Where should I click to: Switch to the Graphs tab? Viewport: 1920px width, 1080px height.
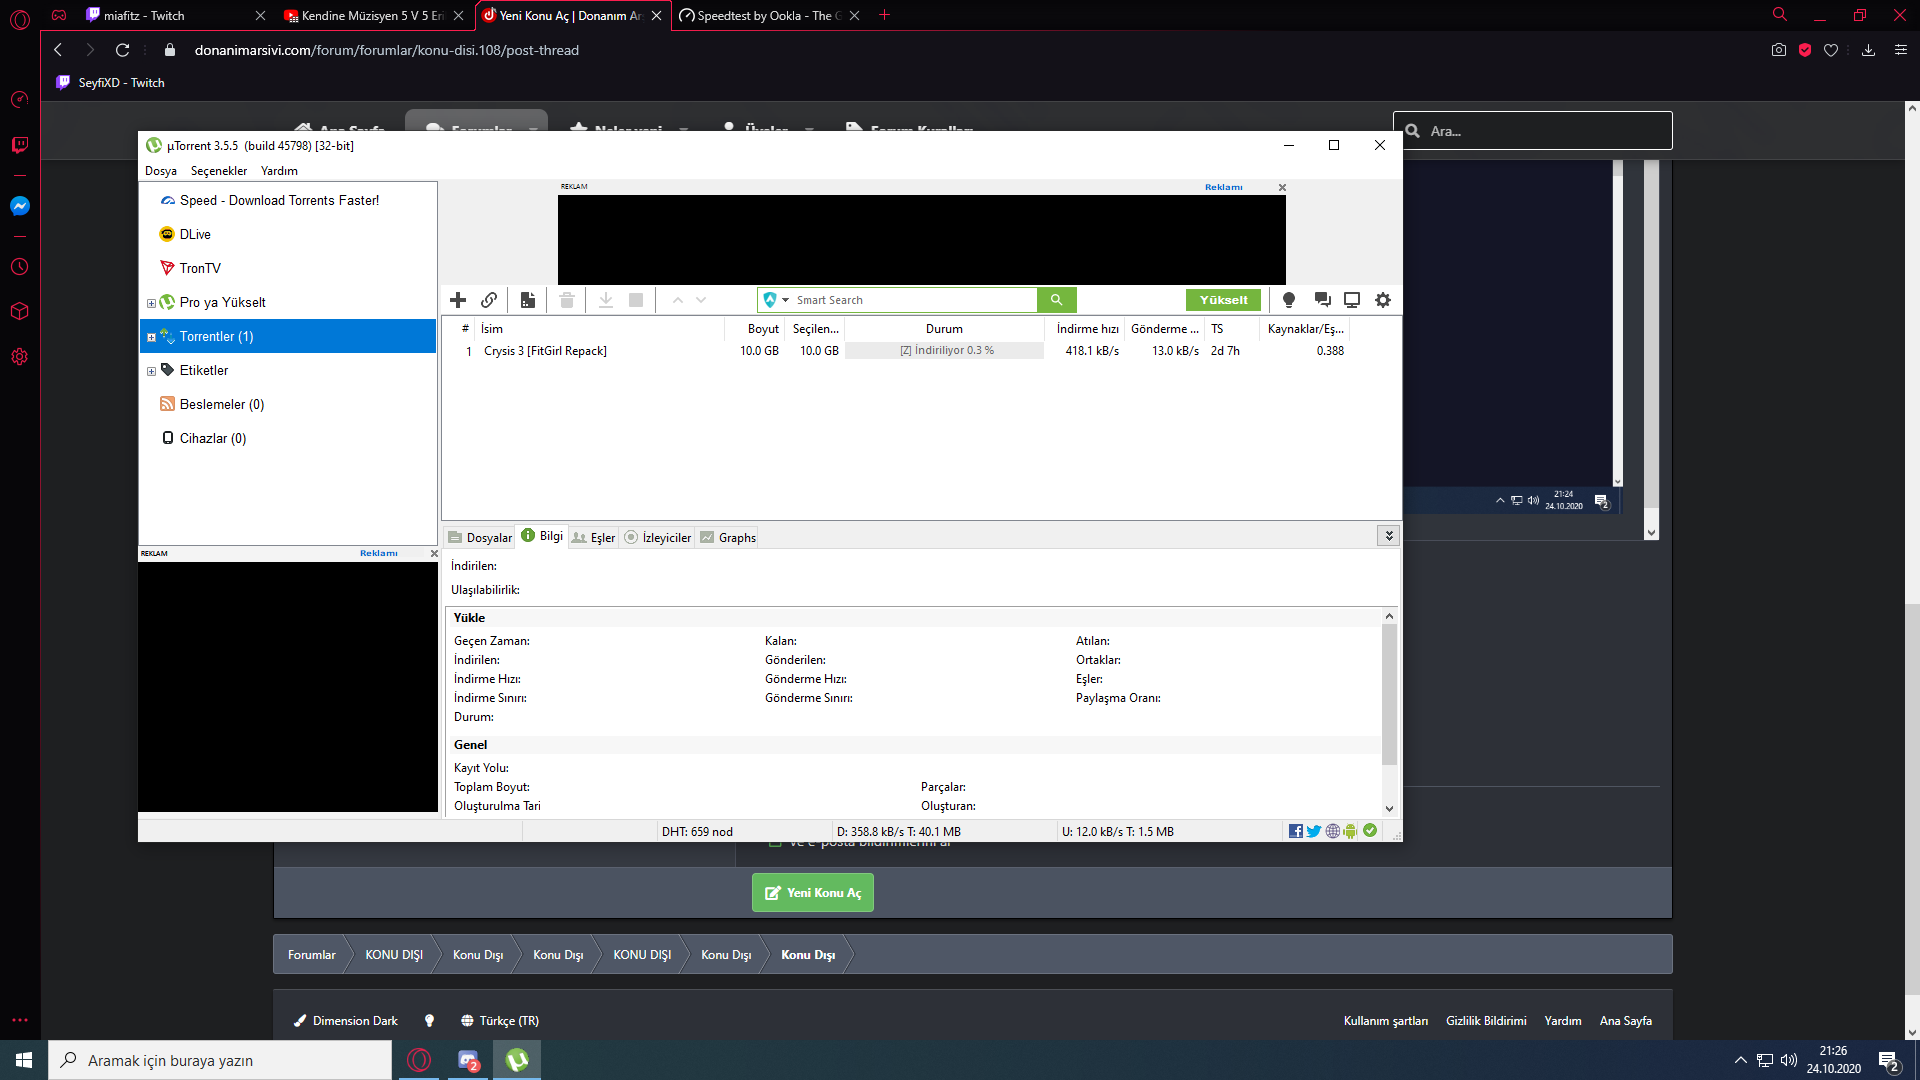click(728, 537)
